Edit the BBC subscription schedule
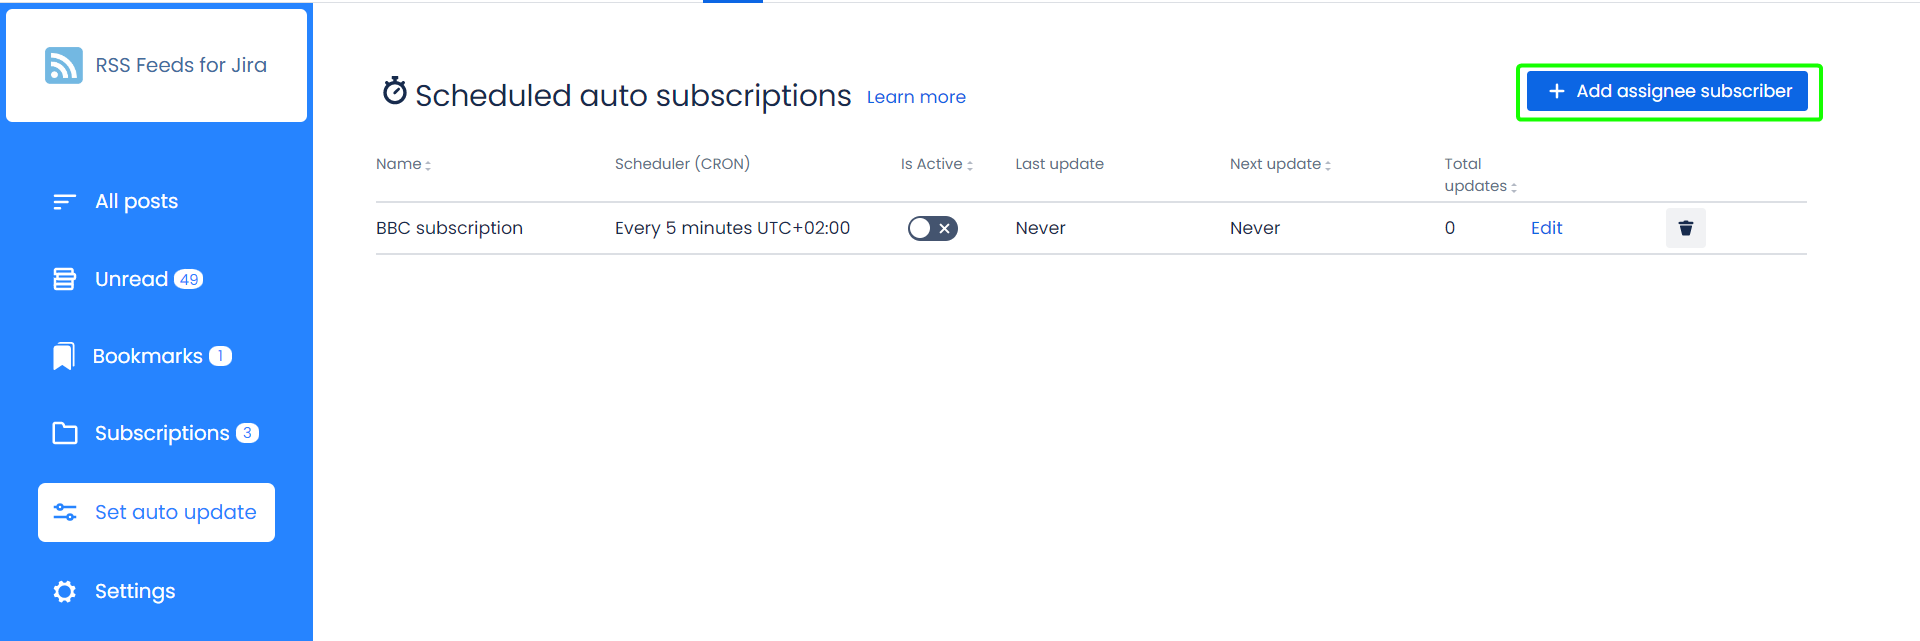1920x641 pixels. click(x=1546, y=228)
